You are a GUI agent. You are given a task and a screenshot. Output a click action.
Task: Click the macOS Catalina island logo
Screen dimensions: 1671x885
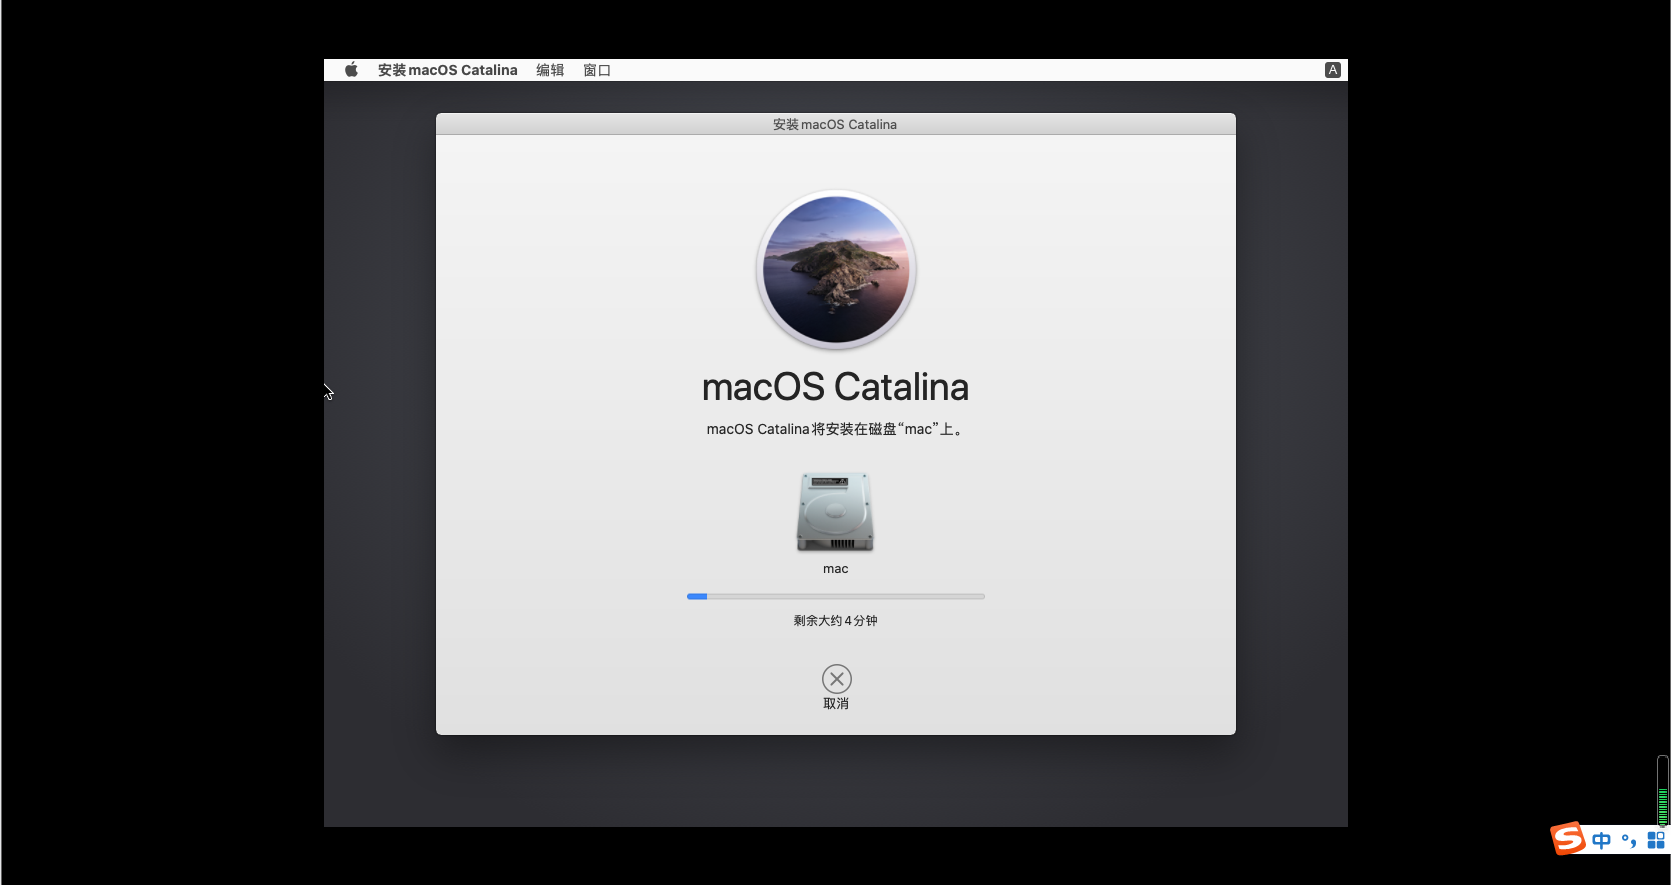tap(836, 270)
